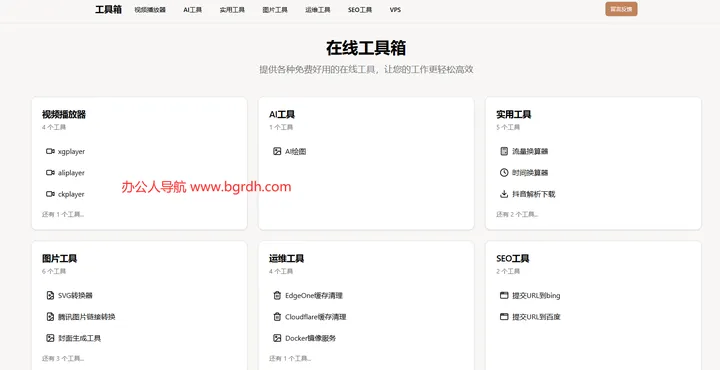Open the 图片工具 card heading
The image size is (720, 370).
point(59,258)
